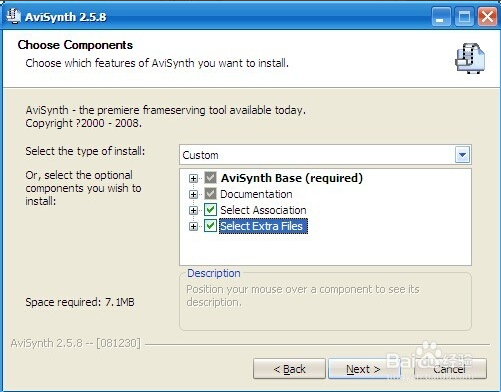Expand the Select Extra Files node
The height and width of the screenshot is (392, 501).
193,226
